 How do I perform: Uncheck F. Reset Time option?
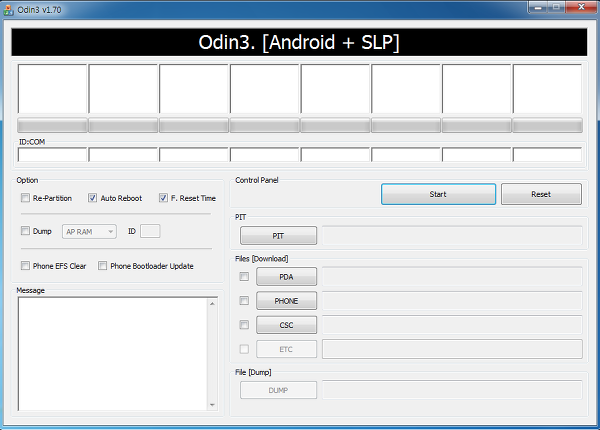point(163,198)
